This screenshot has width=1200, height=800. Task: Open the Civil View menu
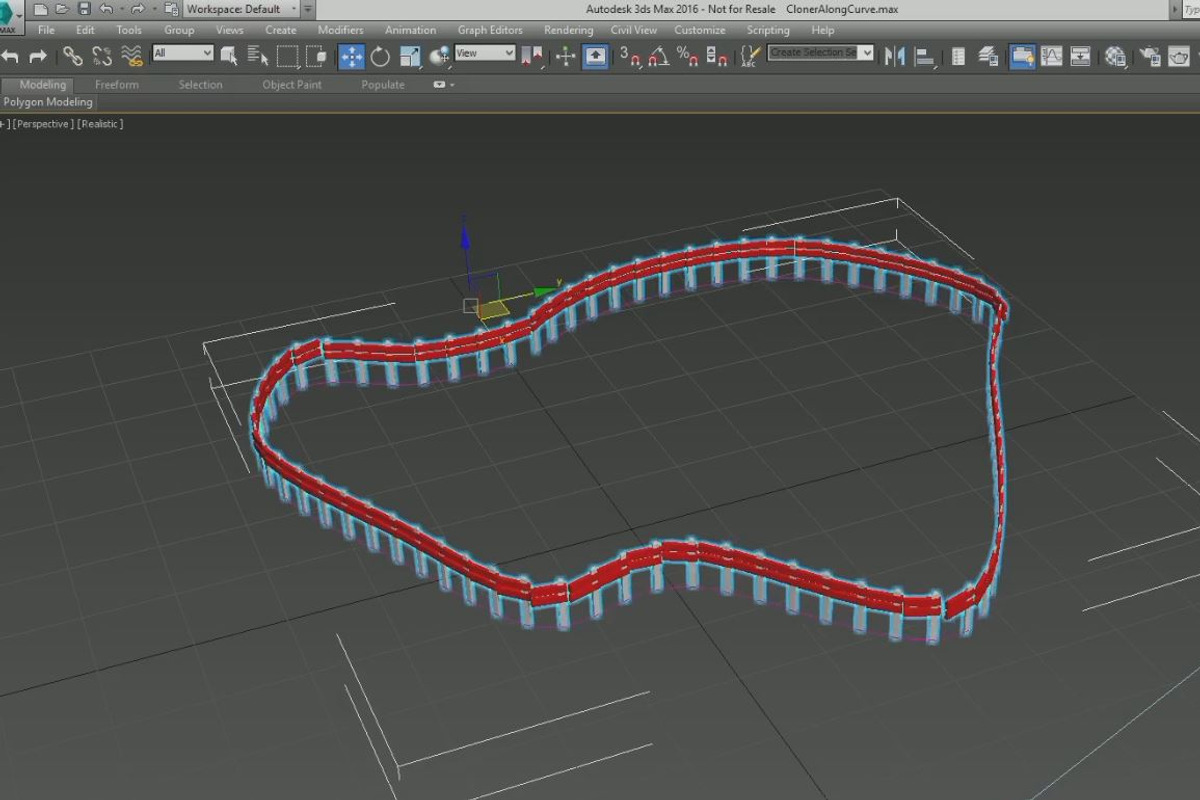(x=634, y=30)
